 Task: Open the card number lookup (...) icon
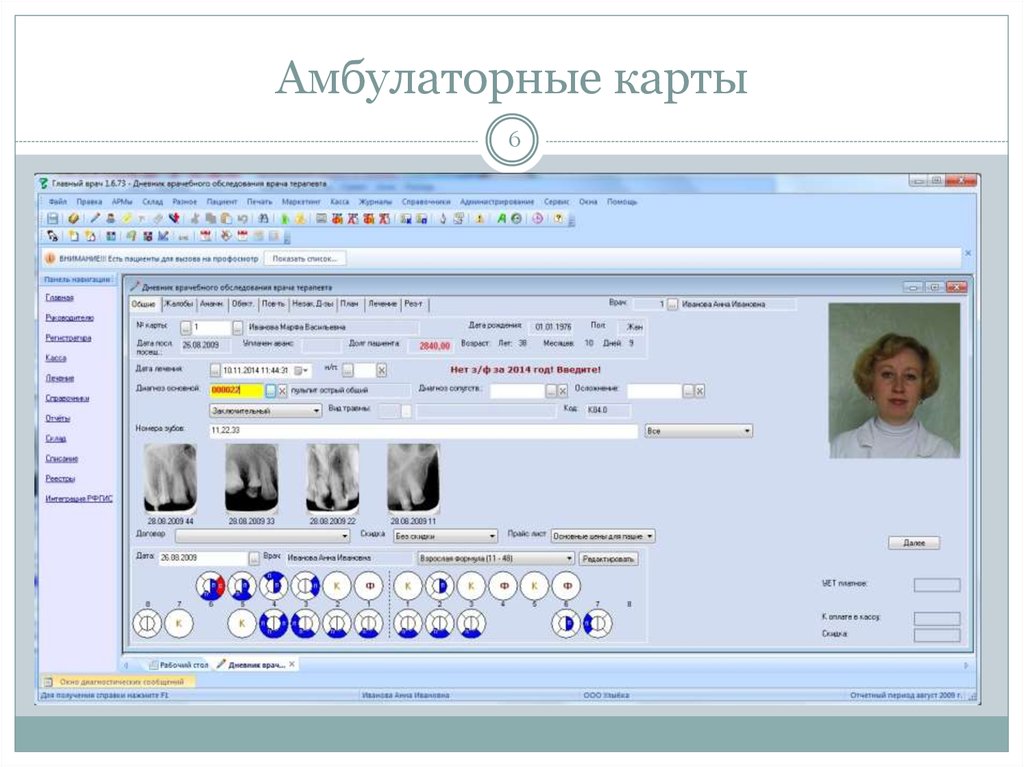(x=236, y=325)
